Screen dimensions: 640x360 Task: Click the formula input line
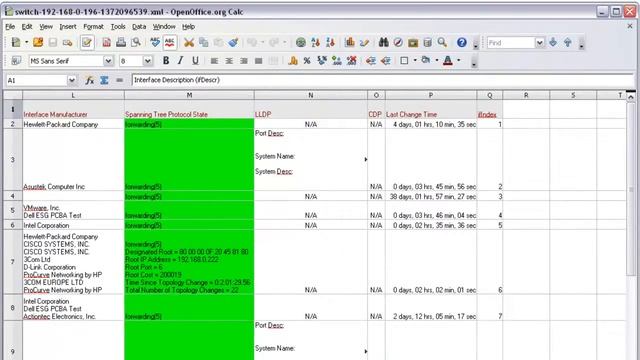coord(382,80)
